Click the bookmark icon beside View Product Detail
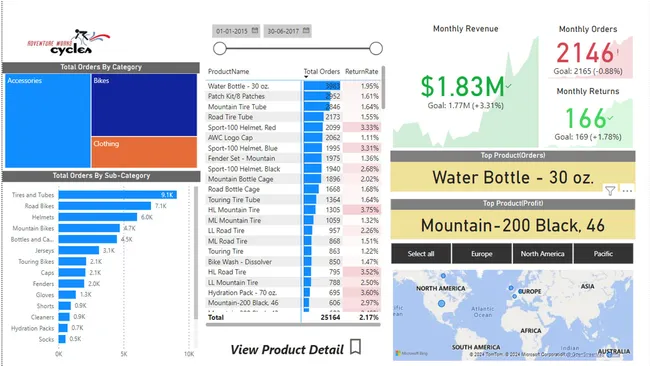This screenshot has width=650, height=366. coord(355,347)
